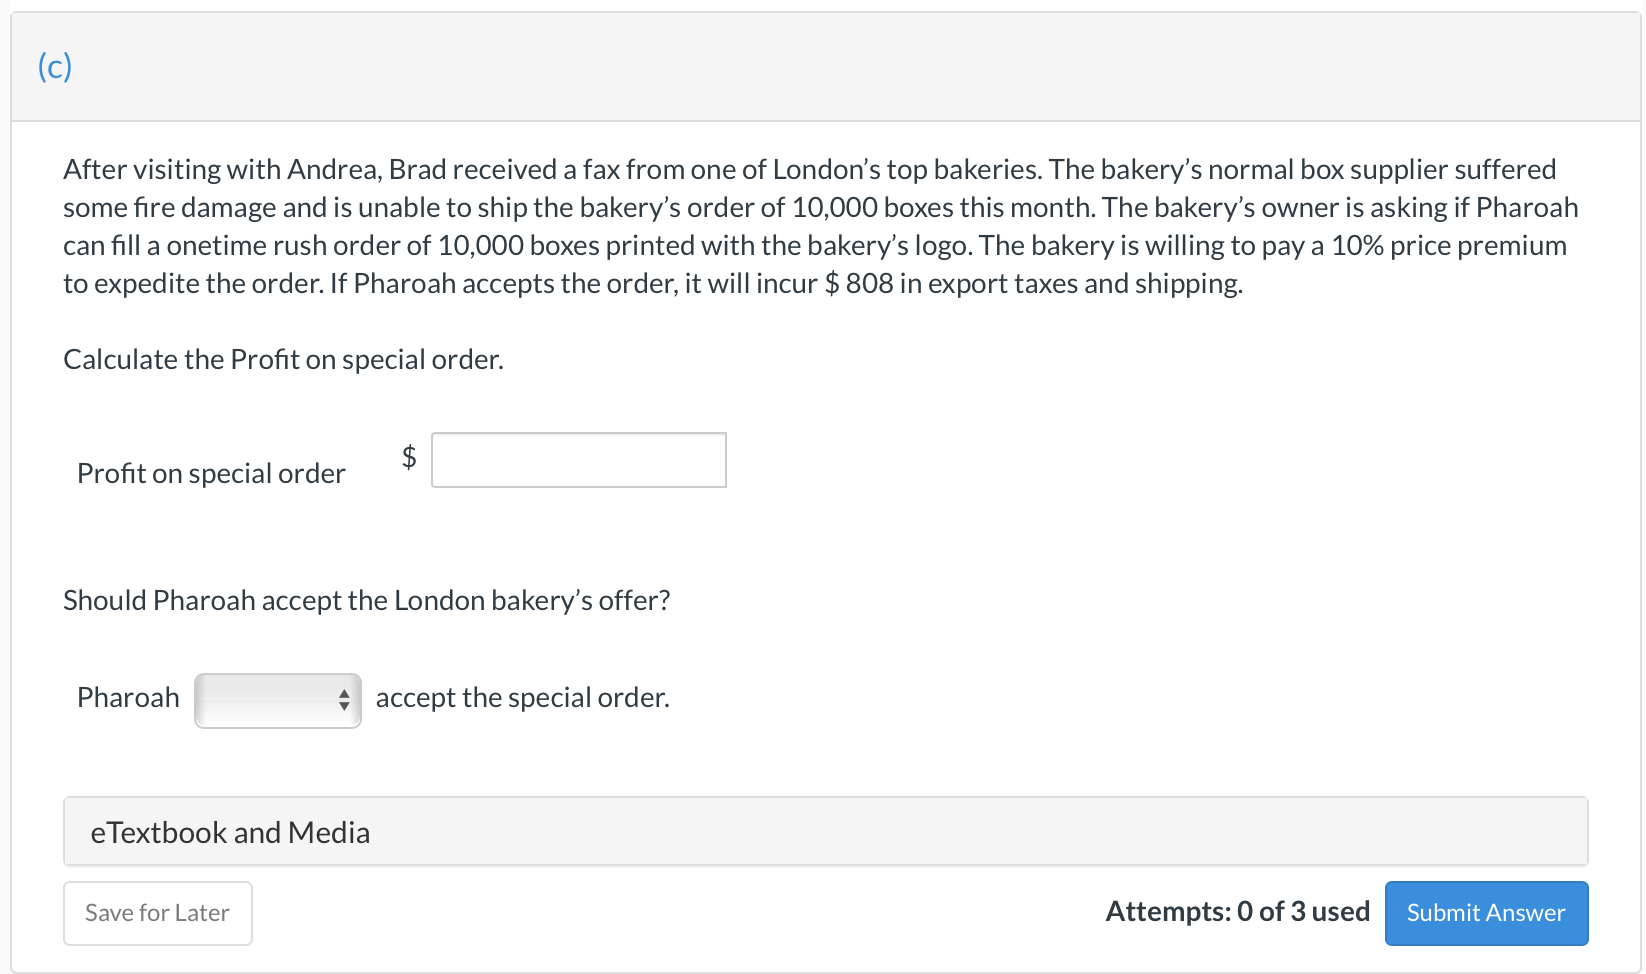Open the Pharoah accept decision dropdown
This screenshot has width=1646, height=974.
[x=277, y=700]
